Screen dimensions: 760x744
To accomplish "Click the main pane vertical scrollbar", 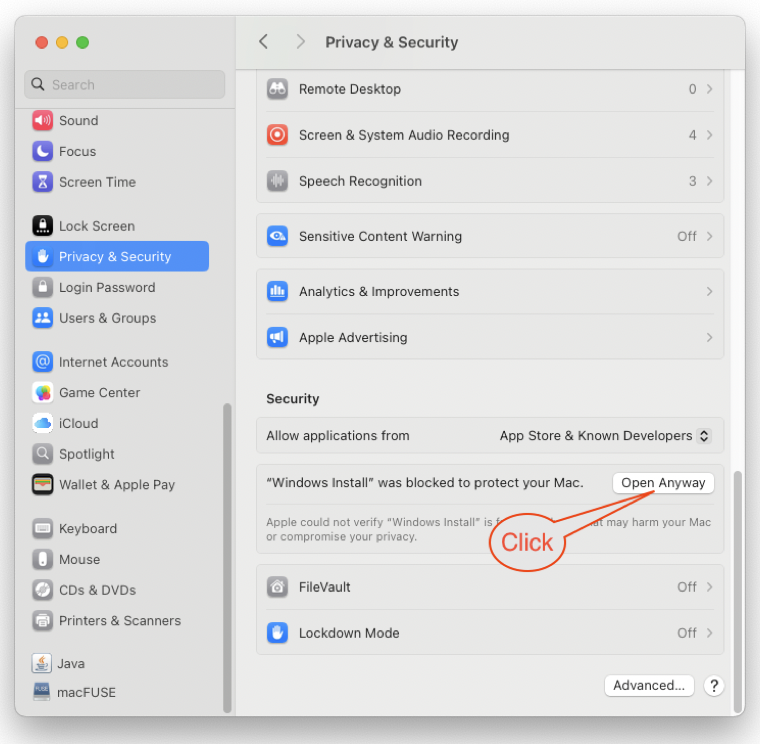I will point(738,590).
